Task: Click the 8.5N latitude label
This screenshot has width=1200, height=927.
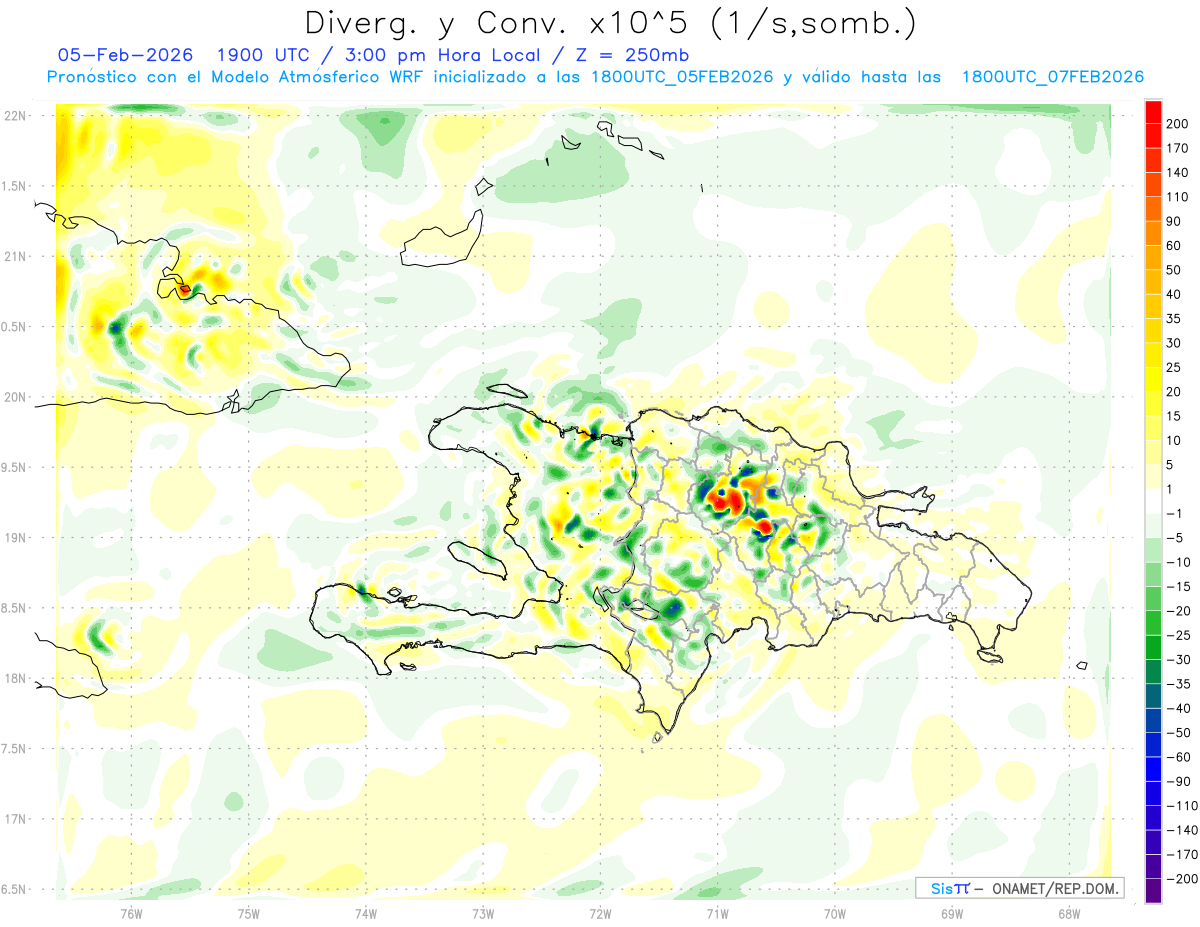Action: pyautogui.click(x=14, y=609)
